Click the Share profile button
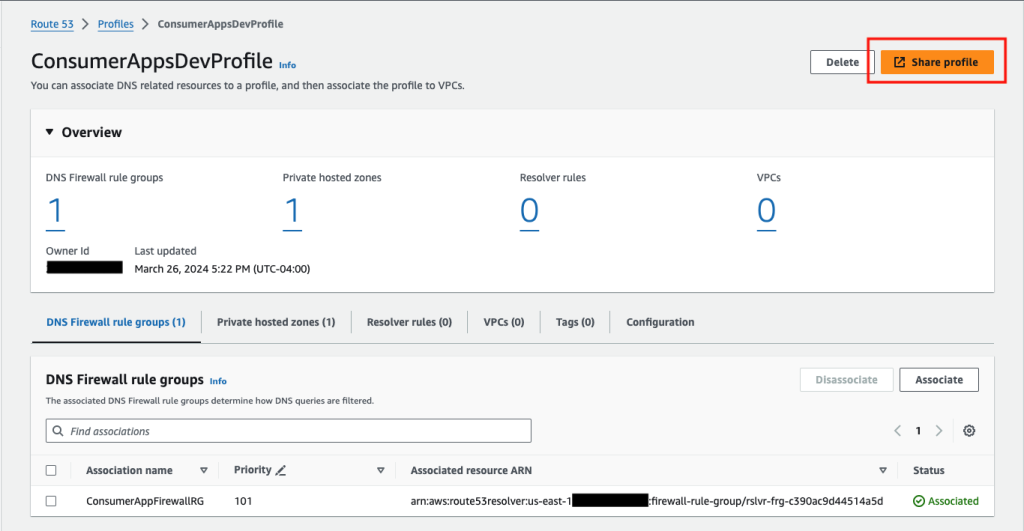This screenshot has width=1024, height=531. [x=937, y=62]
